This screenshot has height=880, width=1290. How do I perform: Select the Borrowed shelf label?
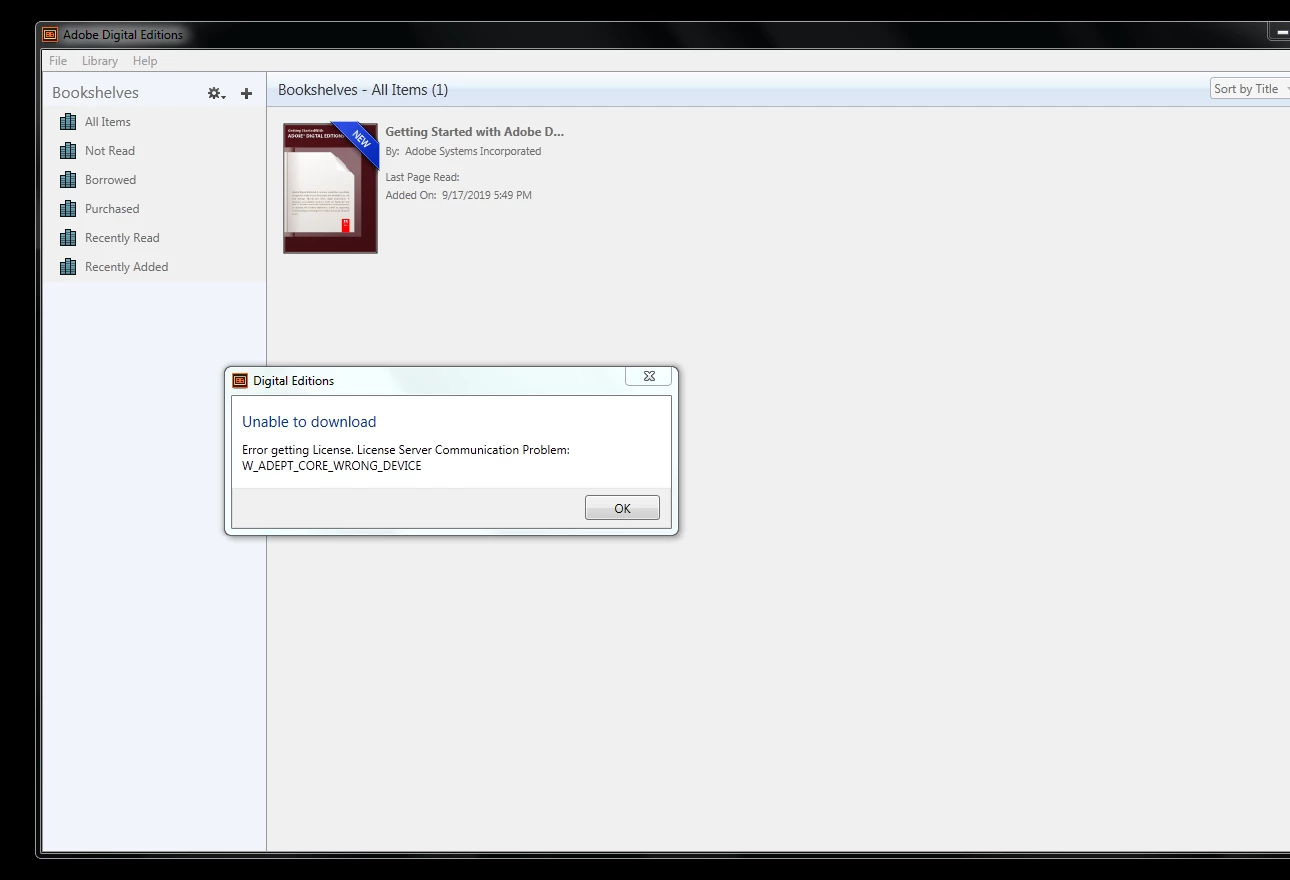[111, 180]
